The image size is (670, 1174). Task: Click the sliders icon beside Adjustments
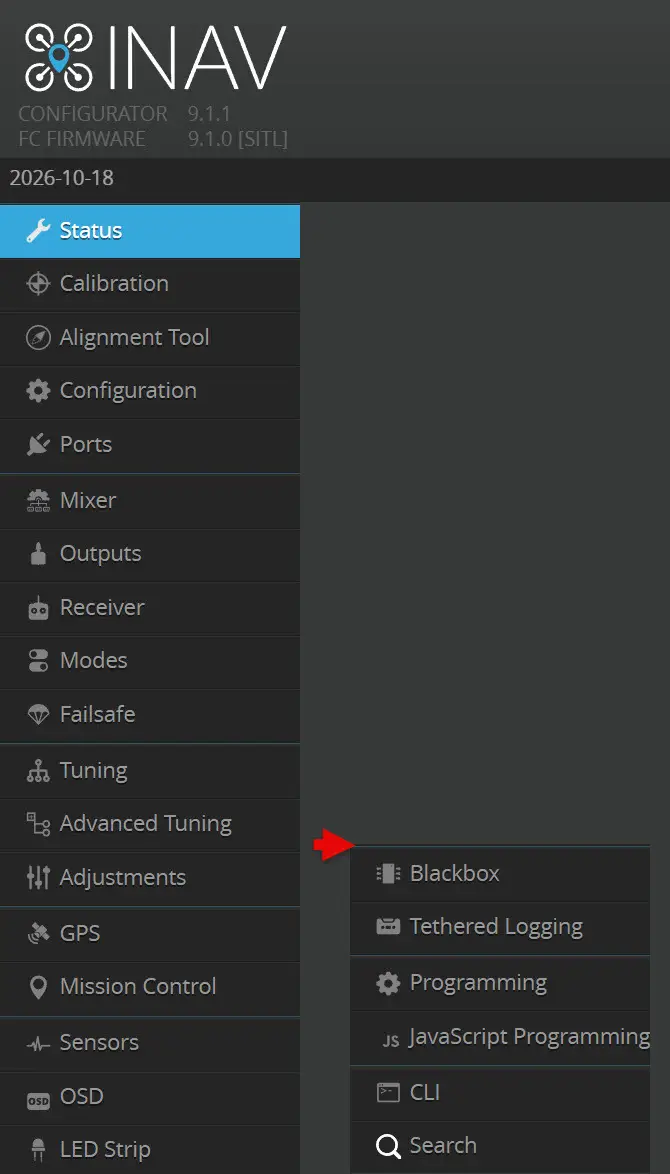click(x=37, y=878)
